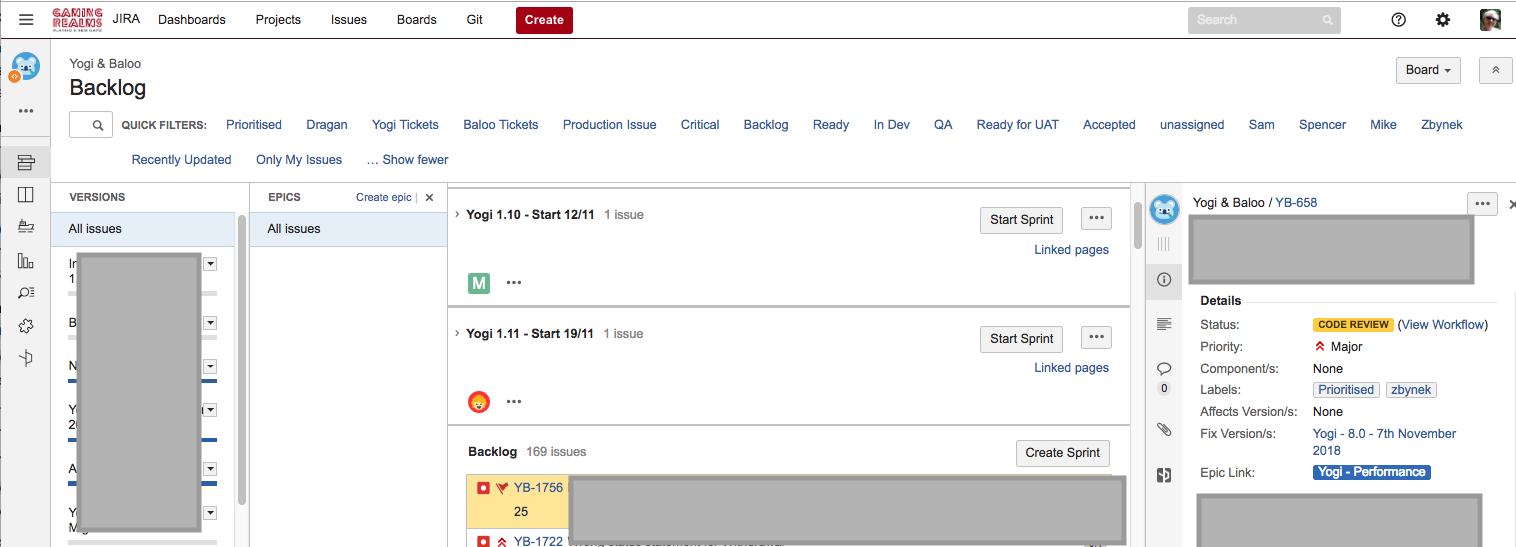Select All issues in the Versions panel
Screen dimensions: 1516x547
(x=143, y=229)
